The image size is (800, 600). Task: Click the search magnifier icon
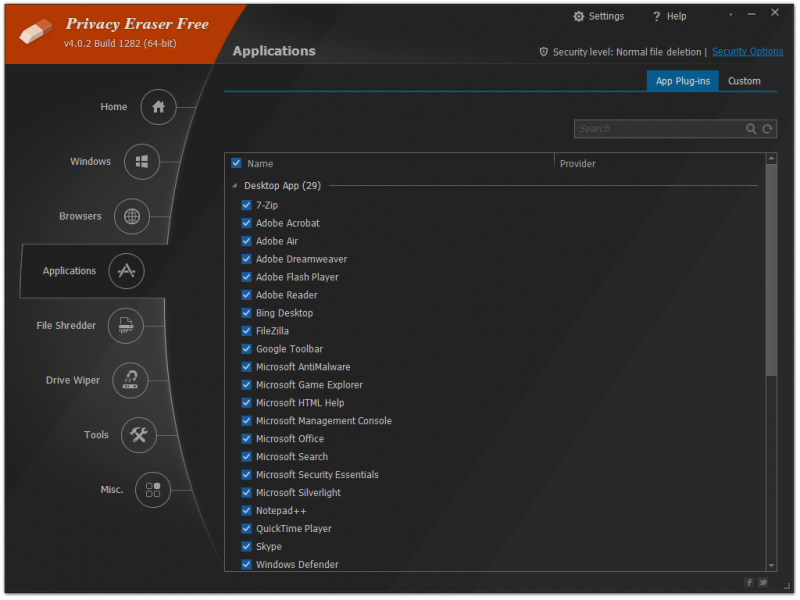pos(751,129)
